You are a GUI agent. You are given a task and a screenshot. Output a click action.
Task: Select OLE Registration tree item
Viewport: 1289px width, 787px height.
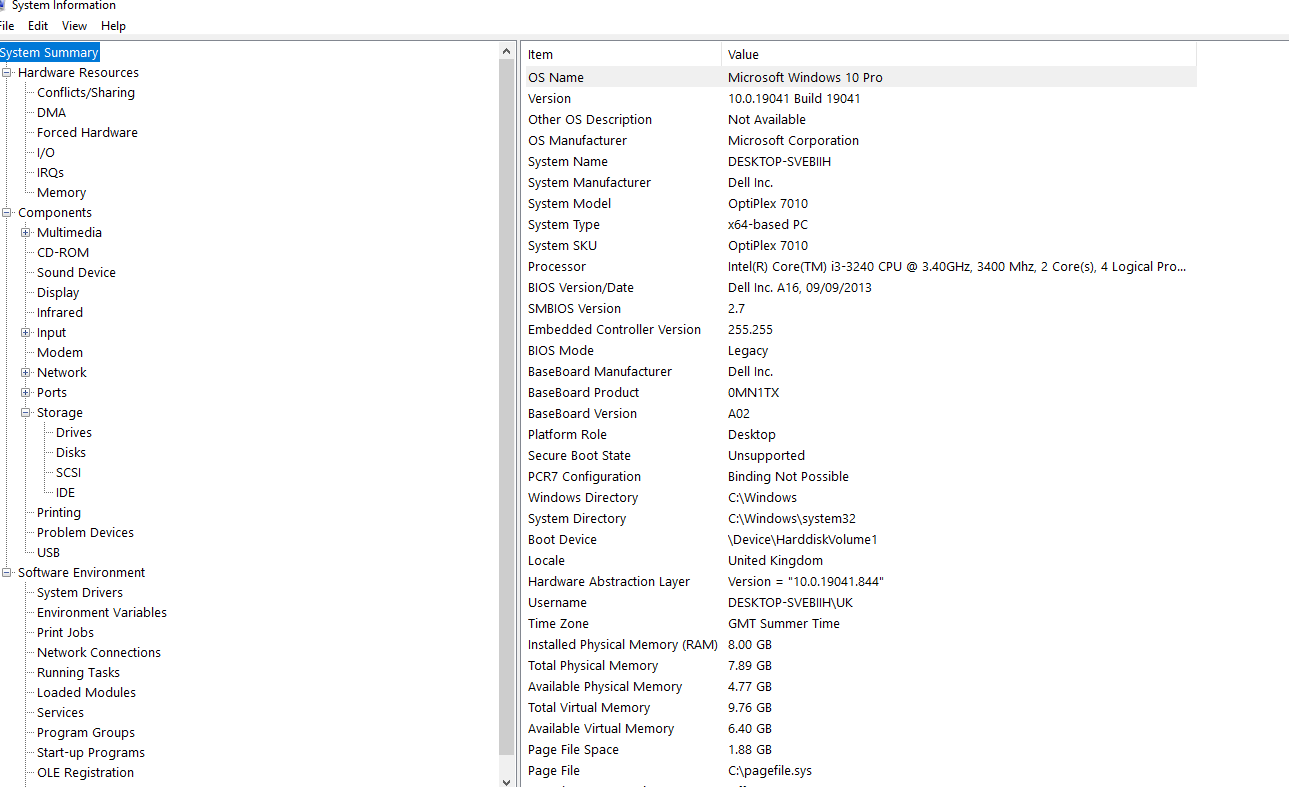[85, 773]
